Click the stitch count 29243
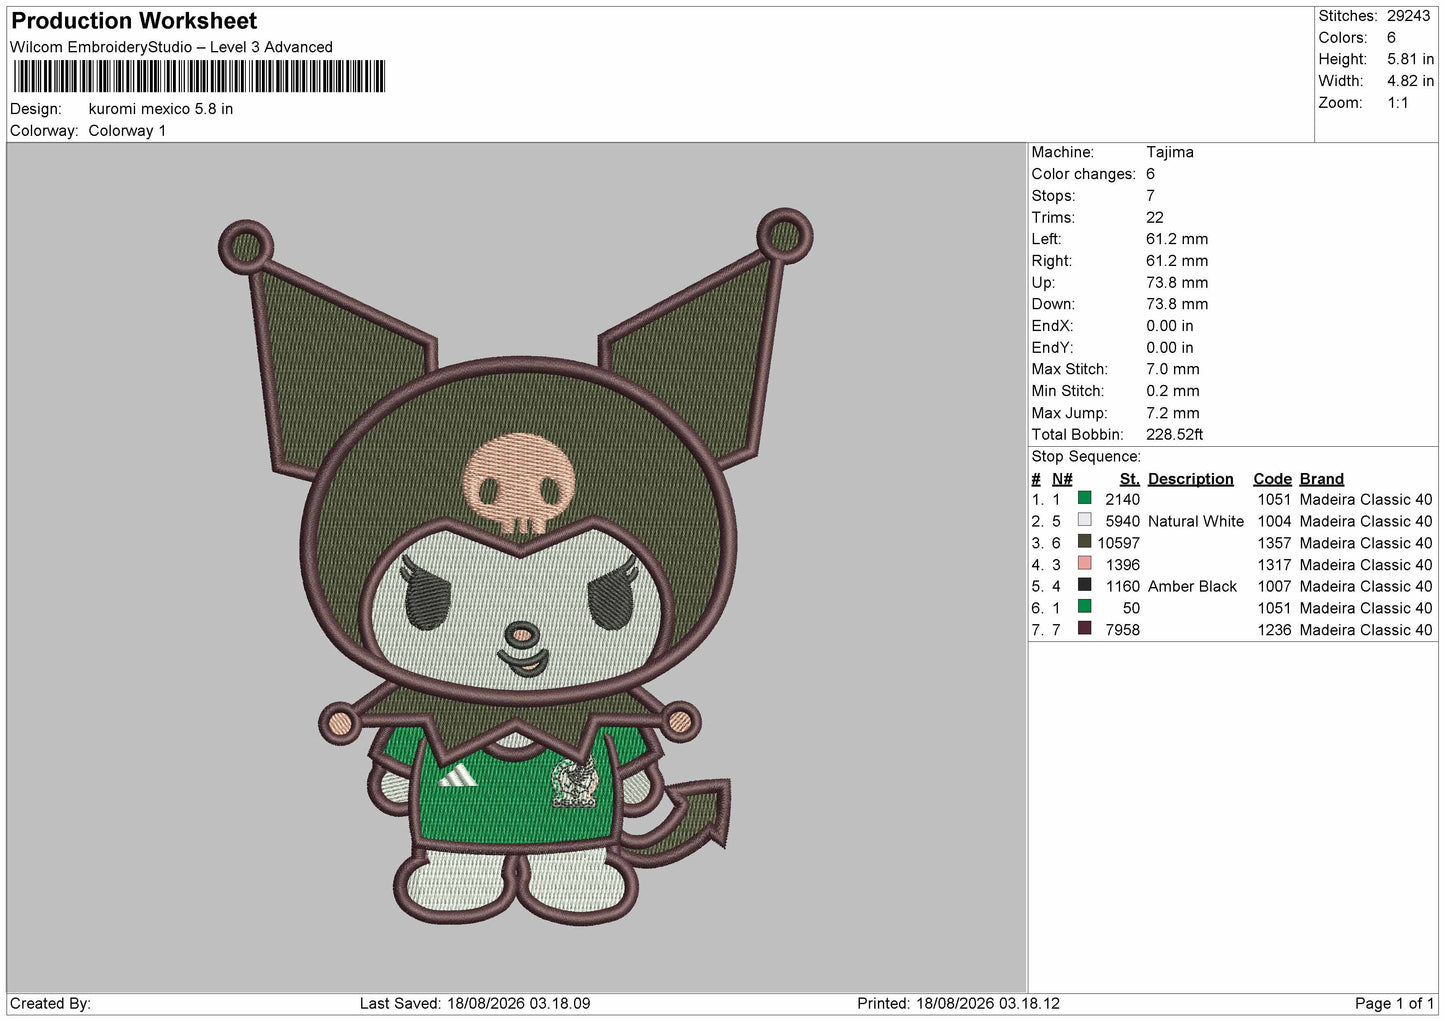 coord(1408,16)
